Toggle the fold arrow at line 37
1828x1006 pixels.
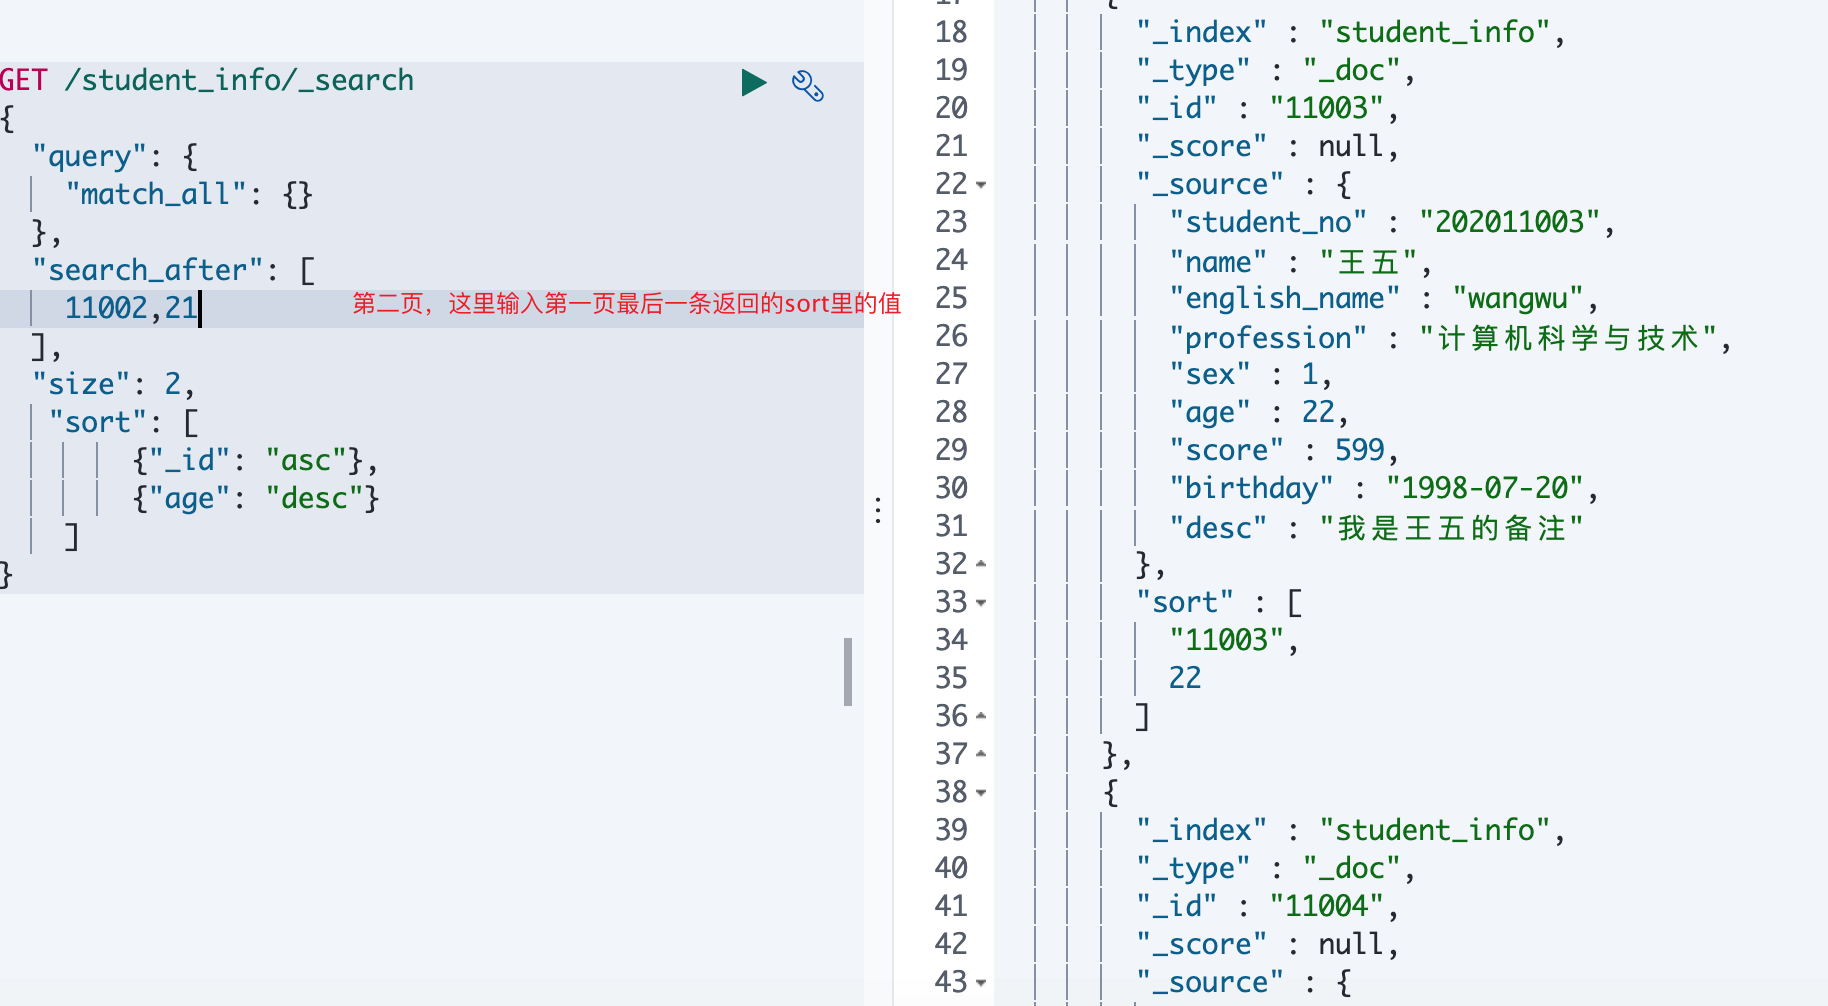(x=981, y=755)
